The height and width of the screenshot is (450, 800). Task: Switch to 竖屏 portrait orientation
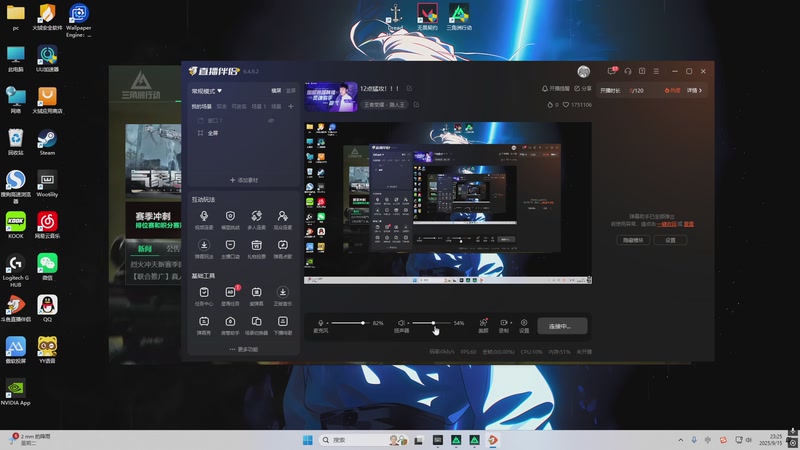(290, 91)
